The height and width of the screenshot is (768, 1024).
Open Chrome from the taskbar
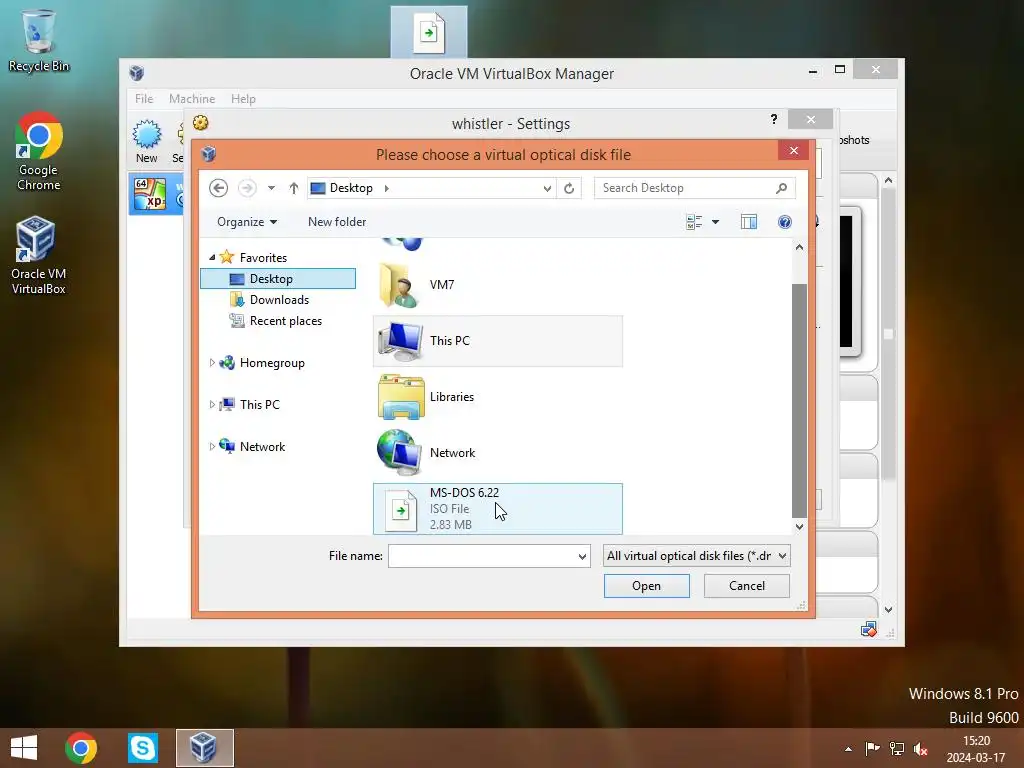tap(81, 748)
